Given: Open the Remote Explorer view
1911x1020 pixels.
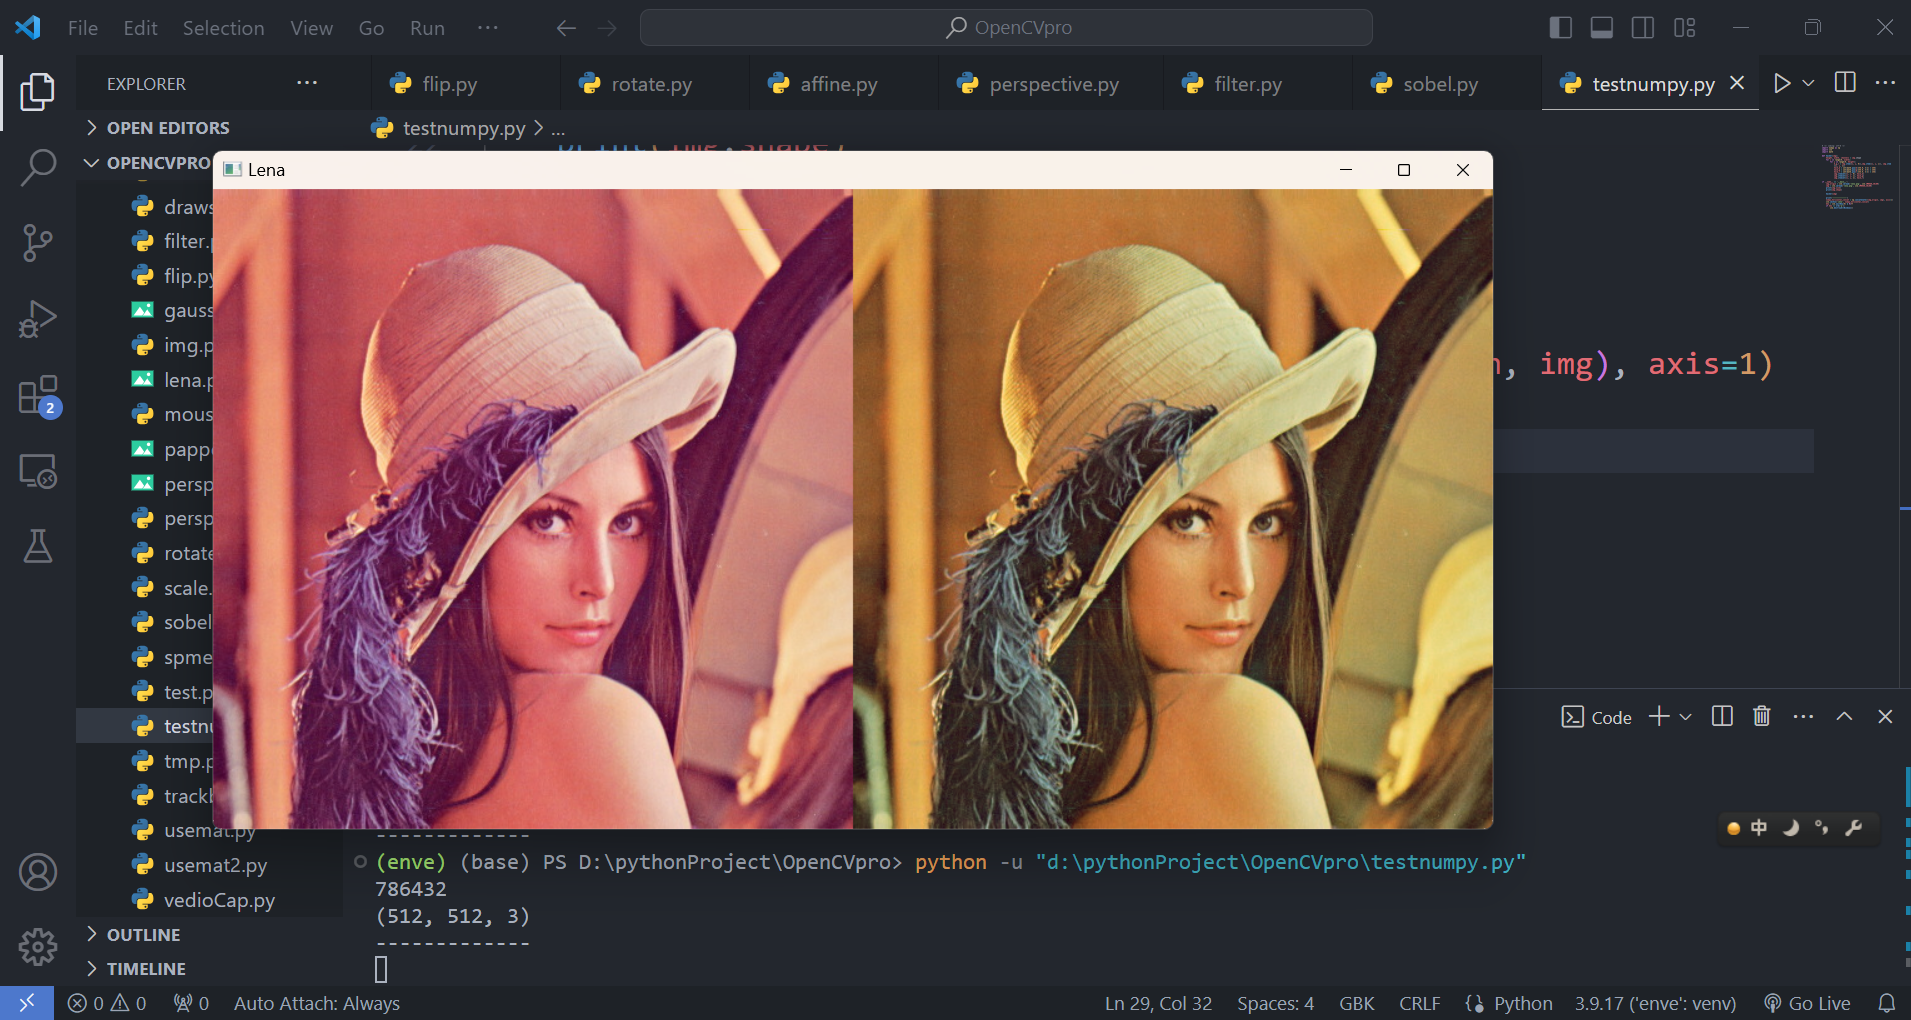Looking at the screenshot, I should (x=38, y=471).
